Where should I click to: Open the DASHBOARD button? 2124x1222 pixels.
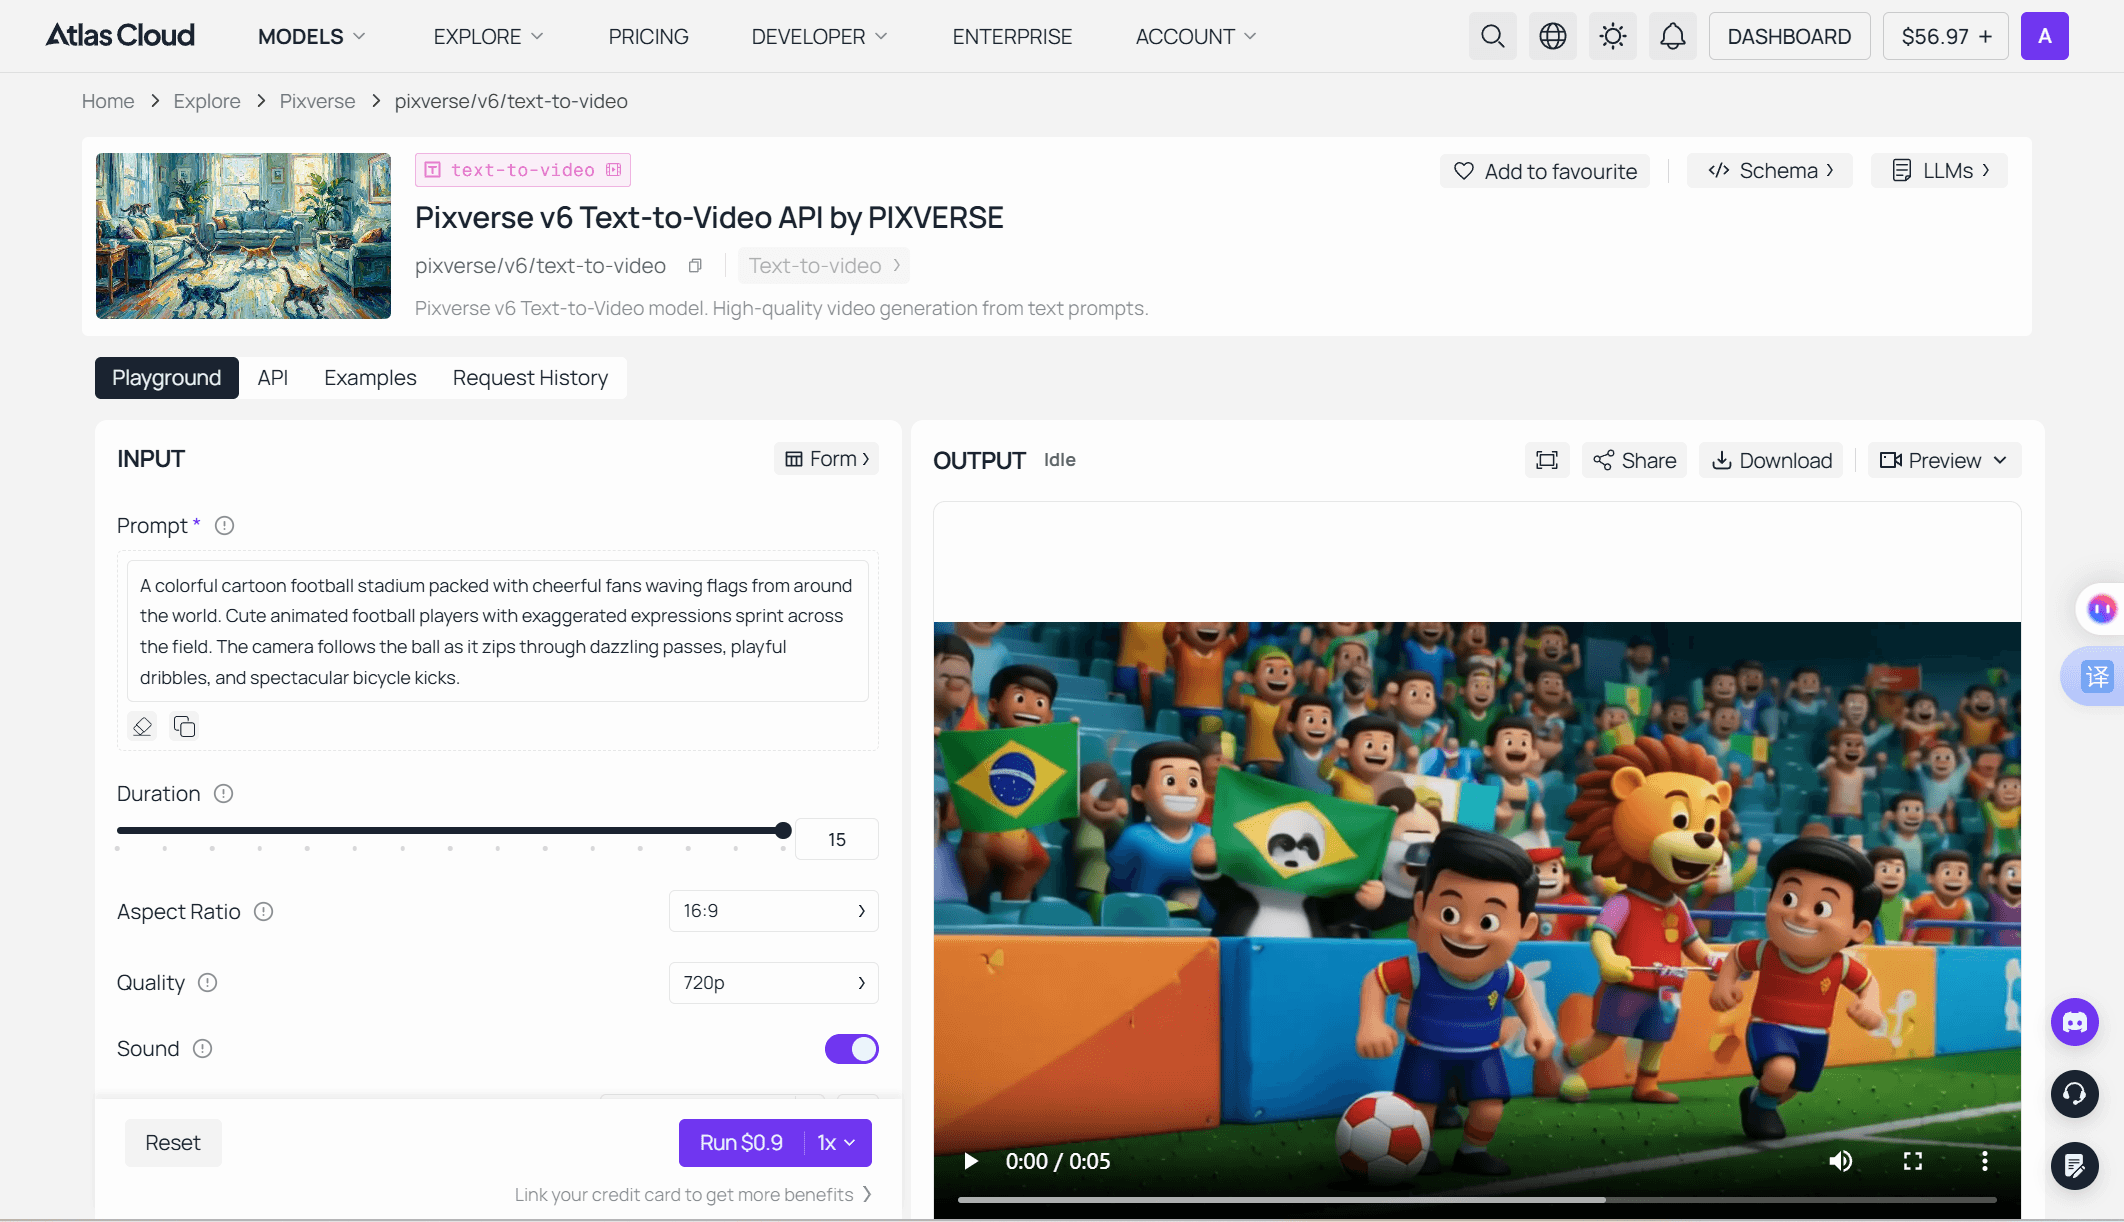(1789, 36)
